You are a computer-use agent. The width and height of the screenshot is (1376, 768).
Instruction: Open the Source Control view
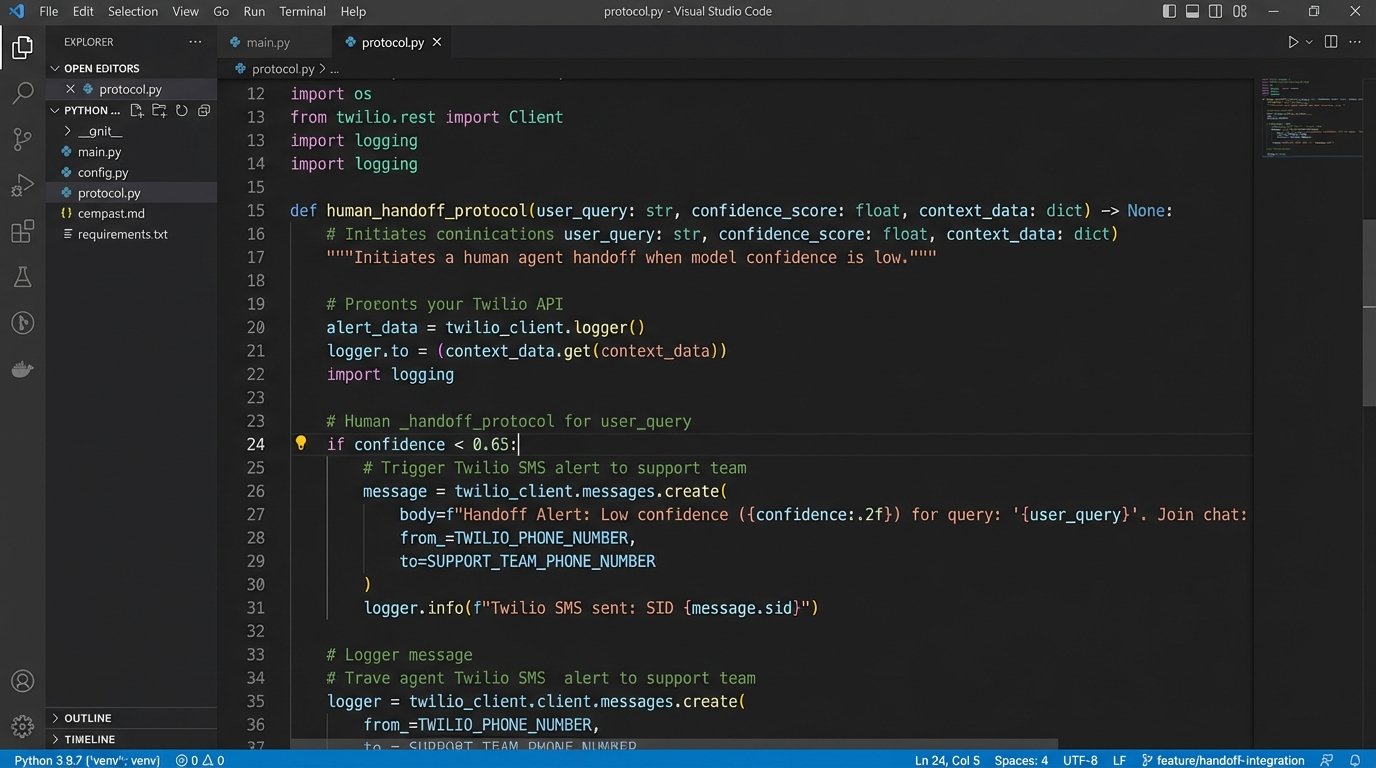[22, 140]
